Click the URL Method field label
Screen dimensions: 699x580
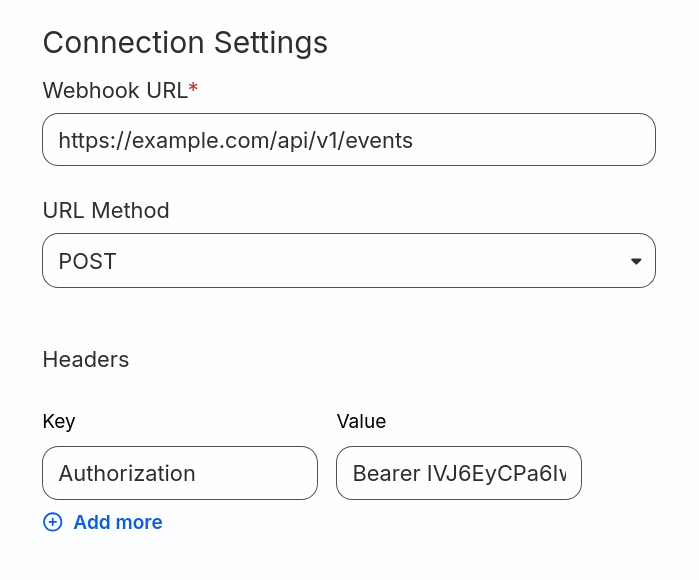(106, 210)
